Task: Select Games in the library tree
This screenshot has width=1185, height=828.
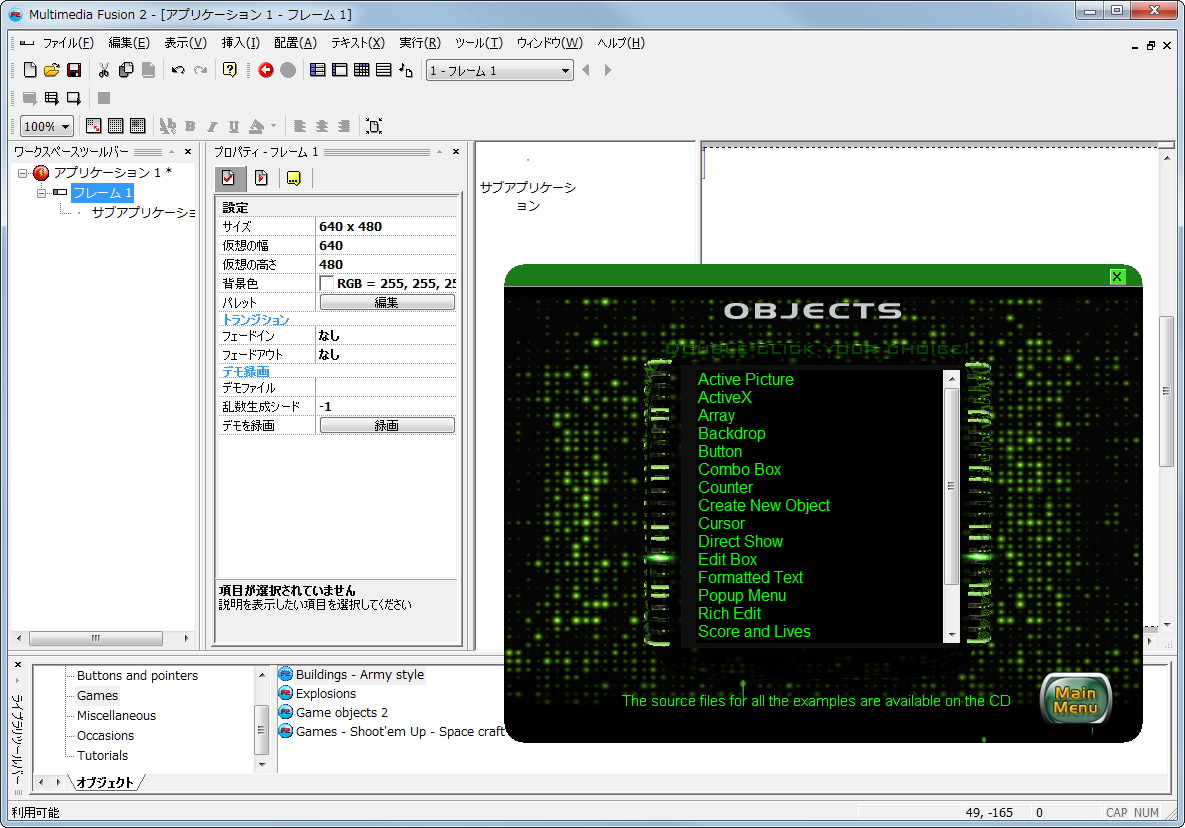Action: pyautogui.click(x=97, y=696)
